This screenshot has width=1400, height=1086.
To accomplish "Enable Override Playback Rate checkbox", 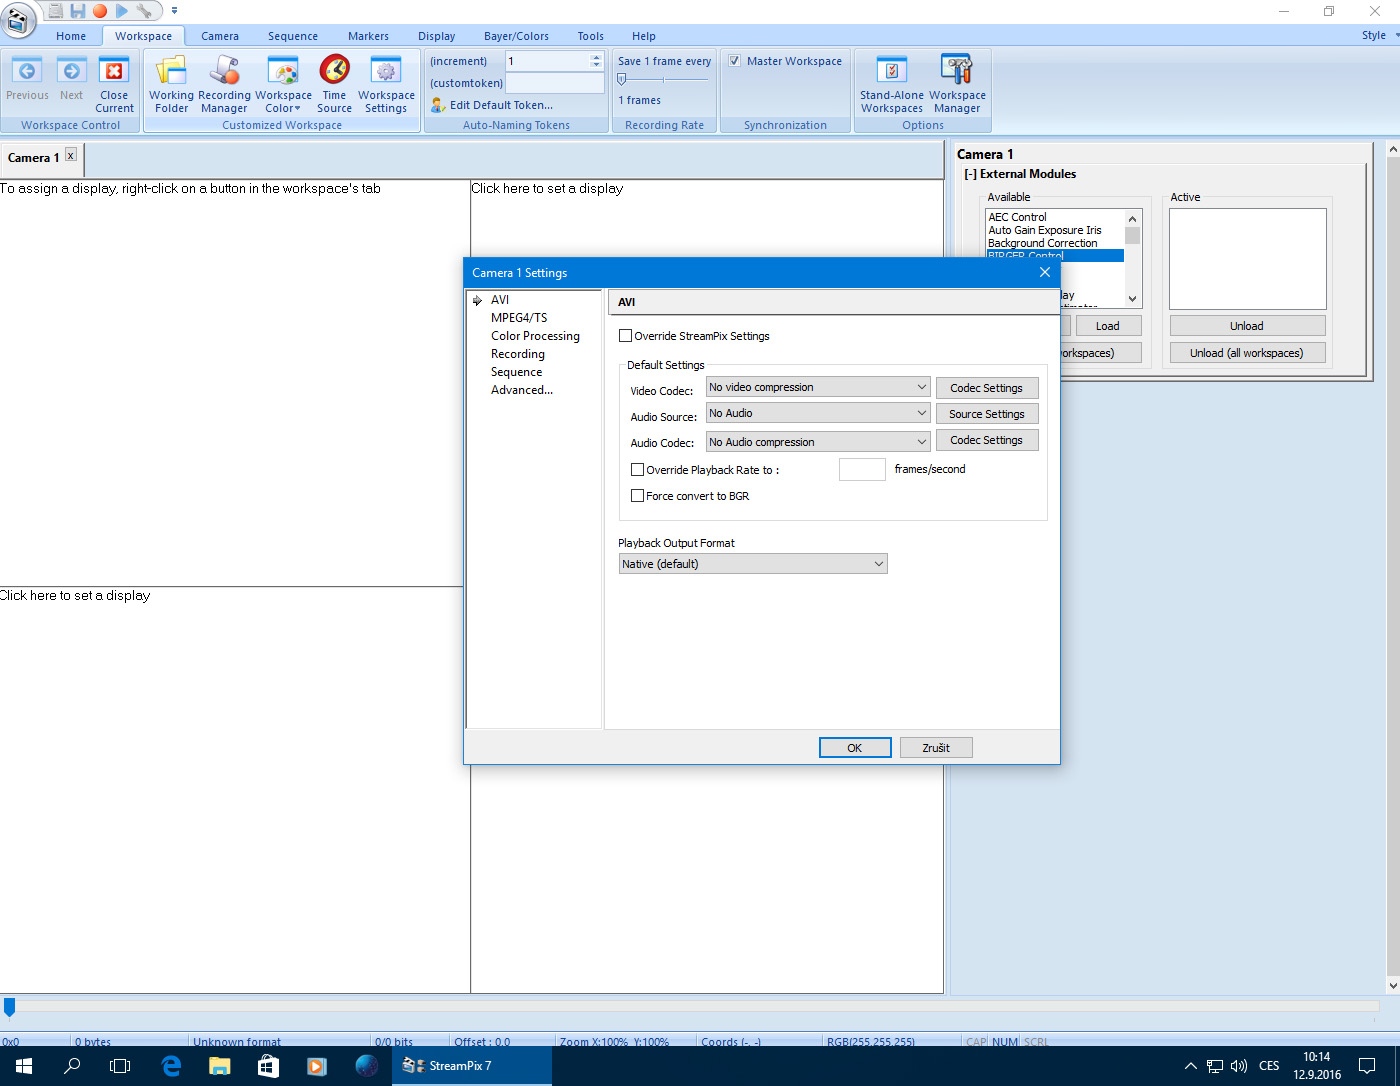I will (x=637, y=469).
